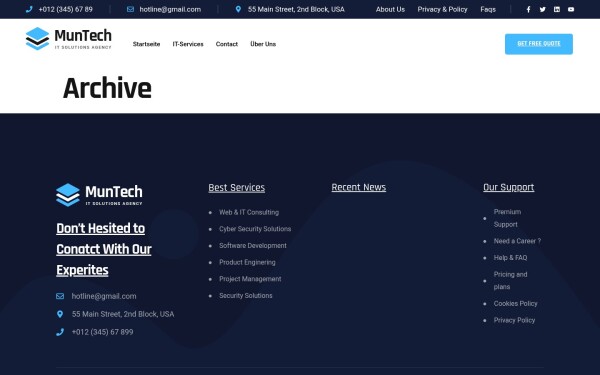Open Web & IT Consulting link
Screen dimensions: 600x375
(249, 212)
